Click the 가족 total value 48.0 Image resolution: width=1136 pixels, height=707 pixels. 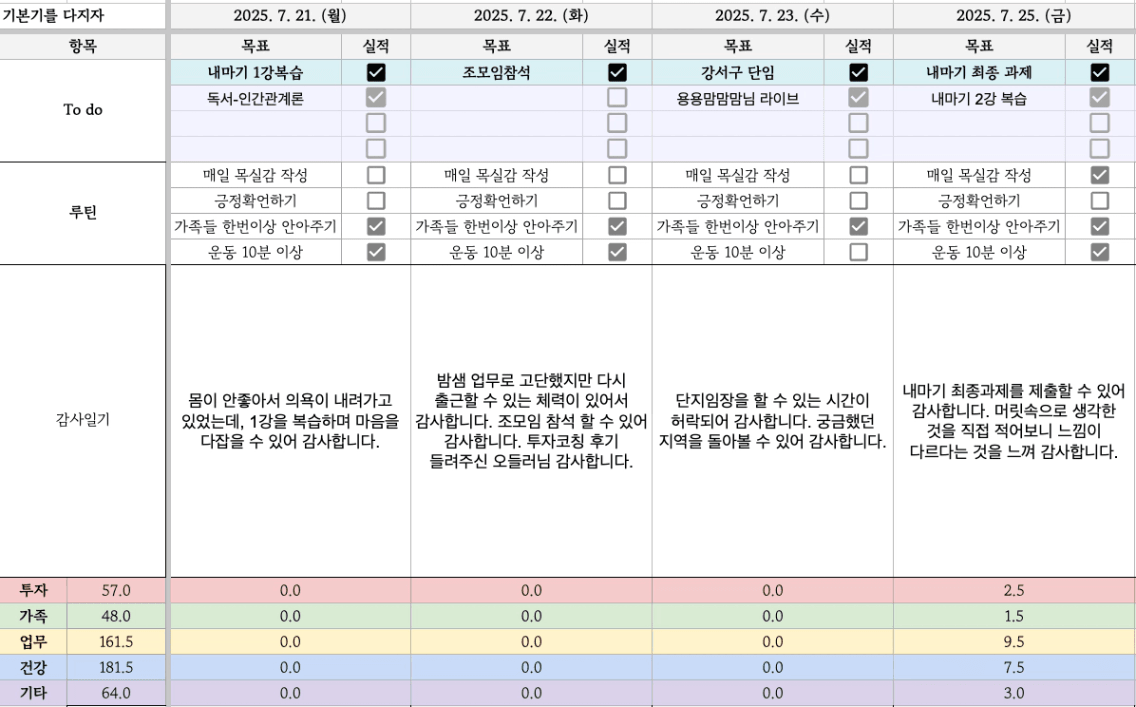tap(116, 616)
